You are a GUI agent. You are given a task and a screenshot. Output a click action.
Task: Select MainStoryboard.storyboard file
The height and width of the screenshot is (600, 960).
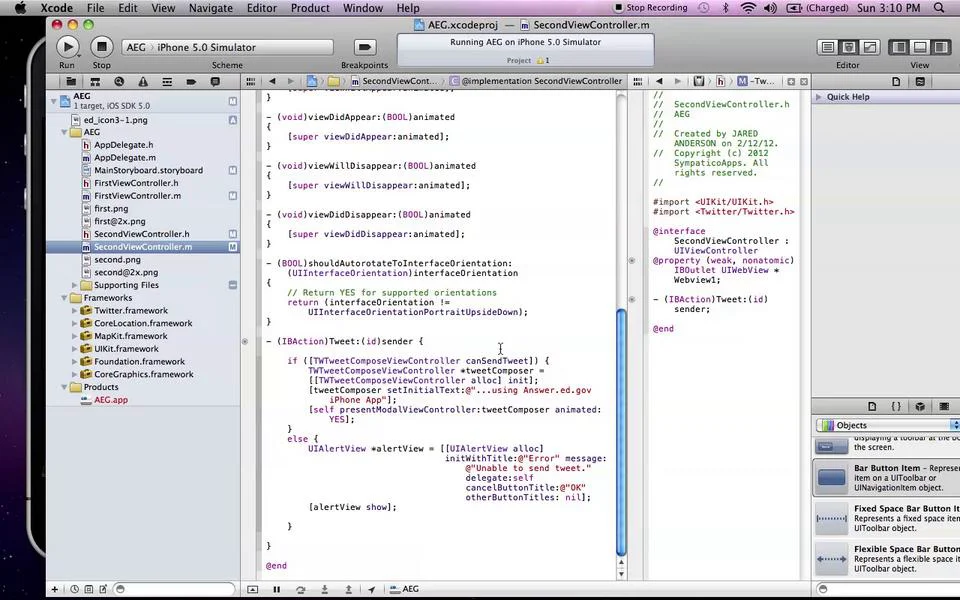[148, 170]
